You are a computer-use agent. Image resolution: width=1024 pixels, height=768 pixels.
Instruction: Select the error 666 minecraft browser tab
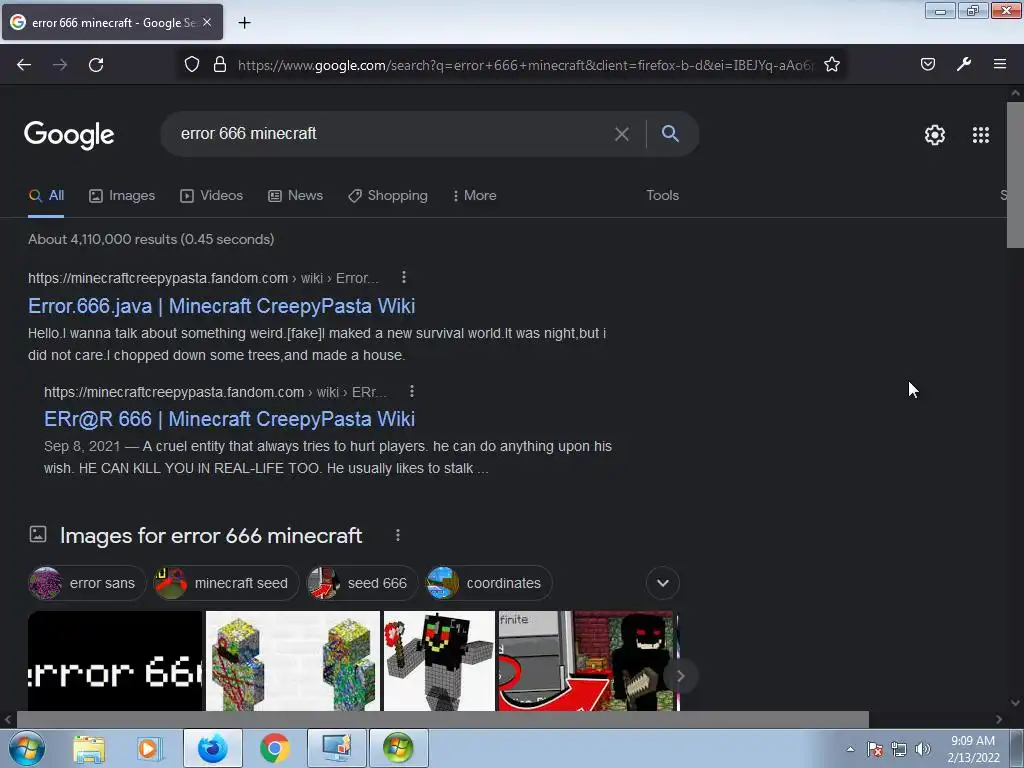[x=112, y=22]
